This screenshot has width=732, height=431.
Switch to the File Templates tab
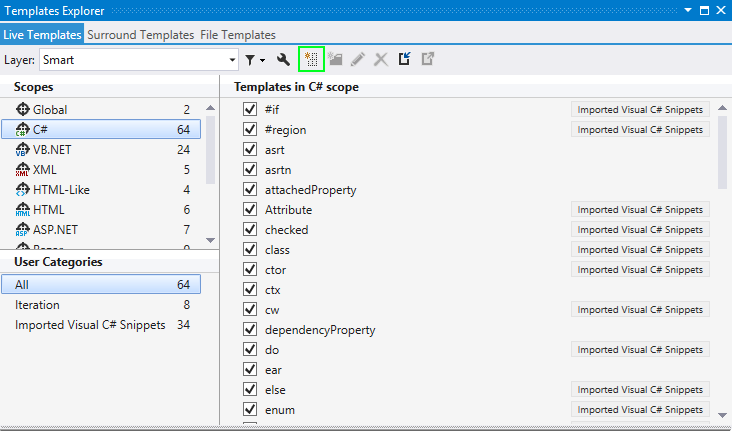click(238, 34)
